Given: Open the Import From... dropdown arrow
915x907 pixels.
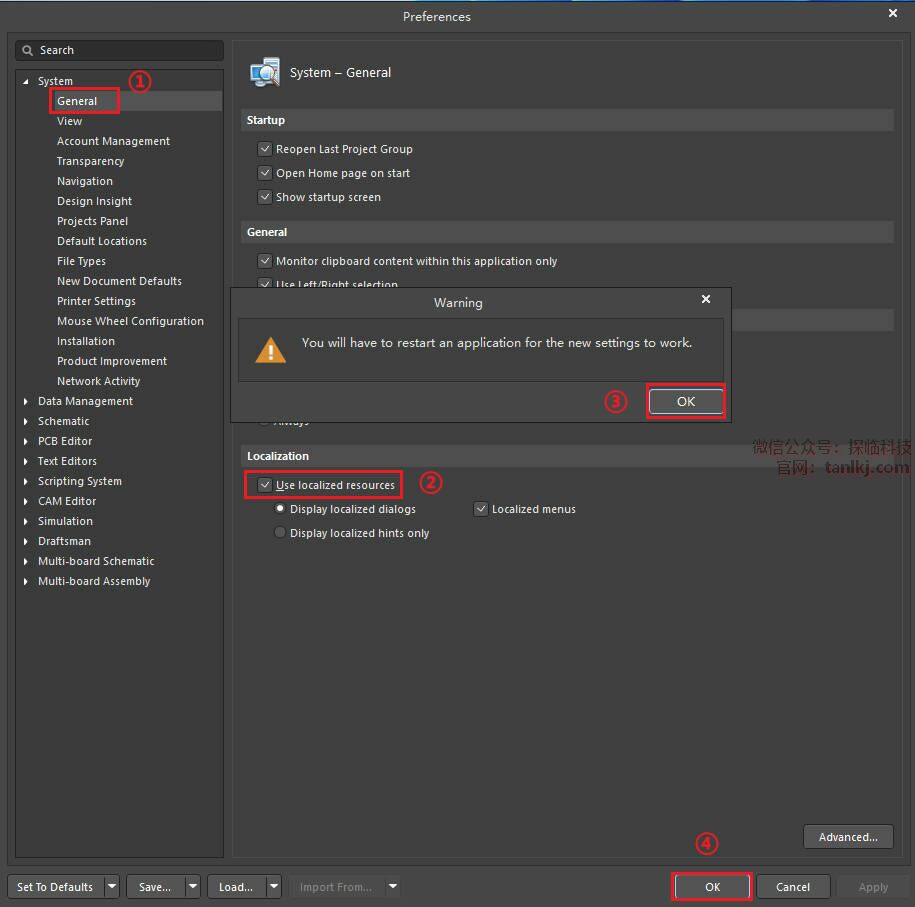Looking at the screenshot, I should tap(393, 887).
